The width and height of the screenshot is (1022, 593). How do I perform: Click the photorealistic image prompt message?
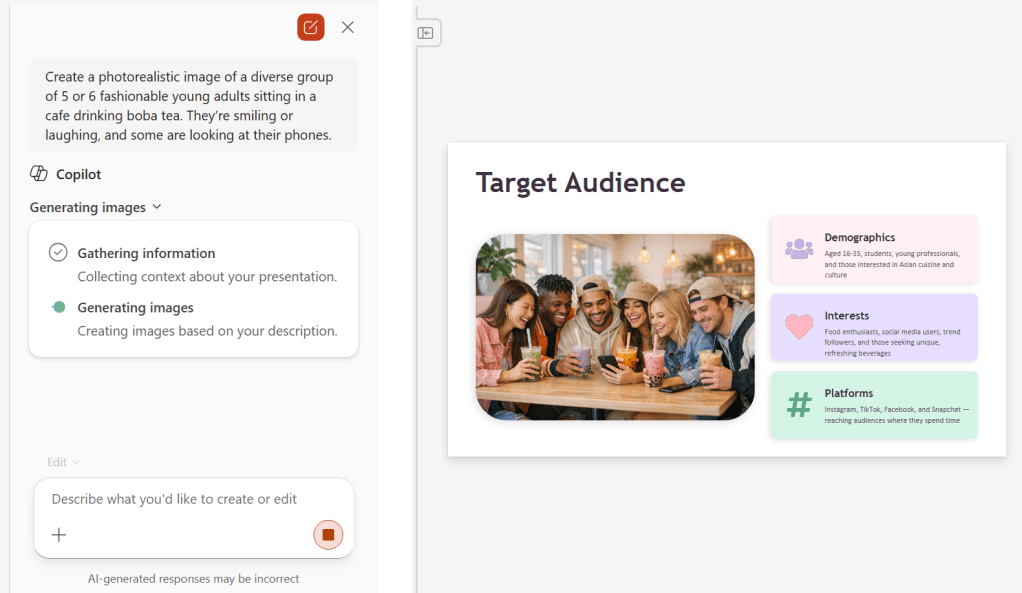[x=194, y=106]
